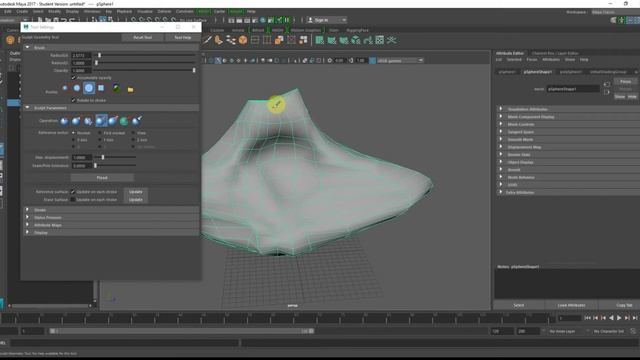Image resolution: width=640 pixels, height=360 pixels.
Task: Expand the Attribute Maps section
Action: (27, 225)
